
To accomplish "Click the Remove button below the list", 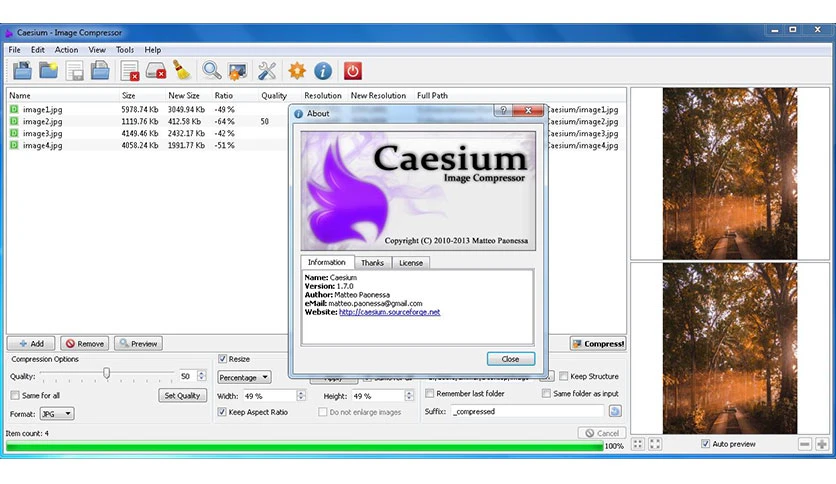I will pyautogui.click(x=85, y=343).
